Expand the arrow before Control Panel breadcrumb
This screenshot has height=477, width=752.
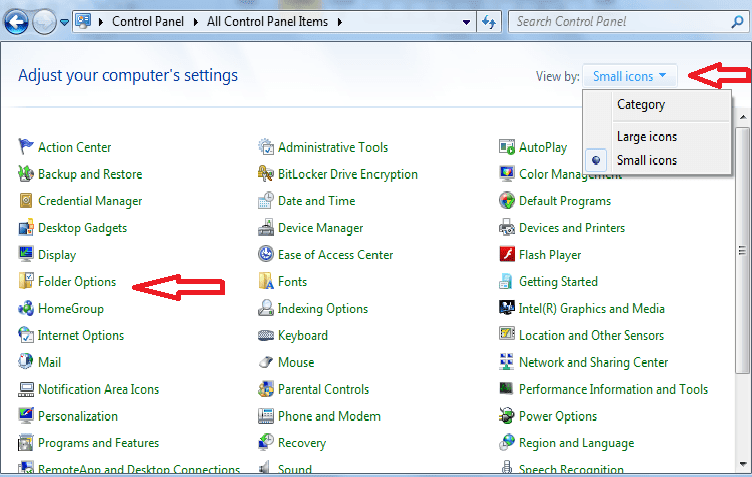[x=101, y=22]
